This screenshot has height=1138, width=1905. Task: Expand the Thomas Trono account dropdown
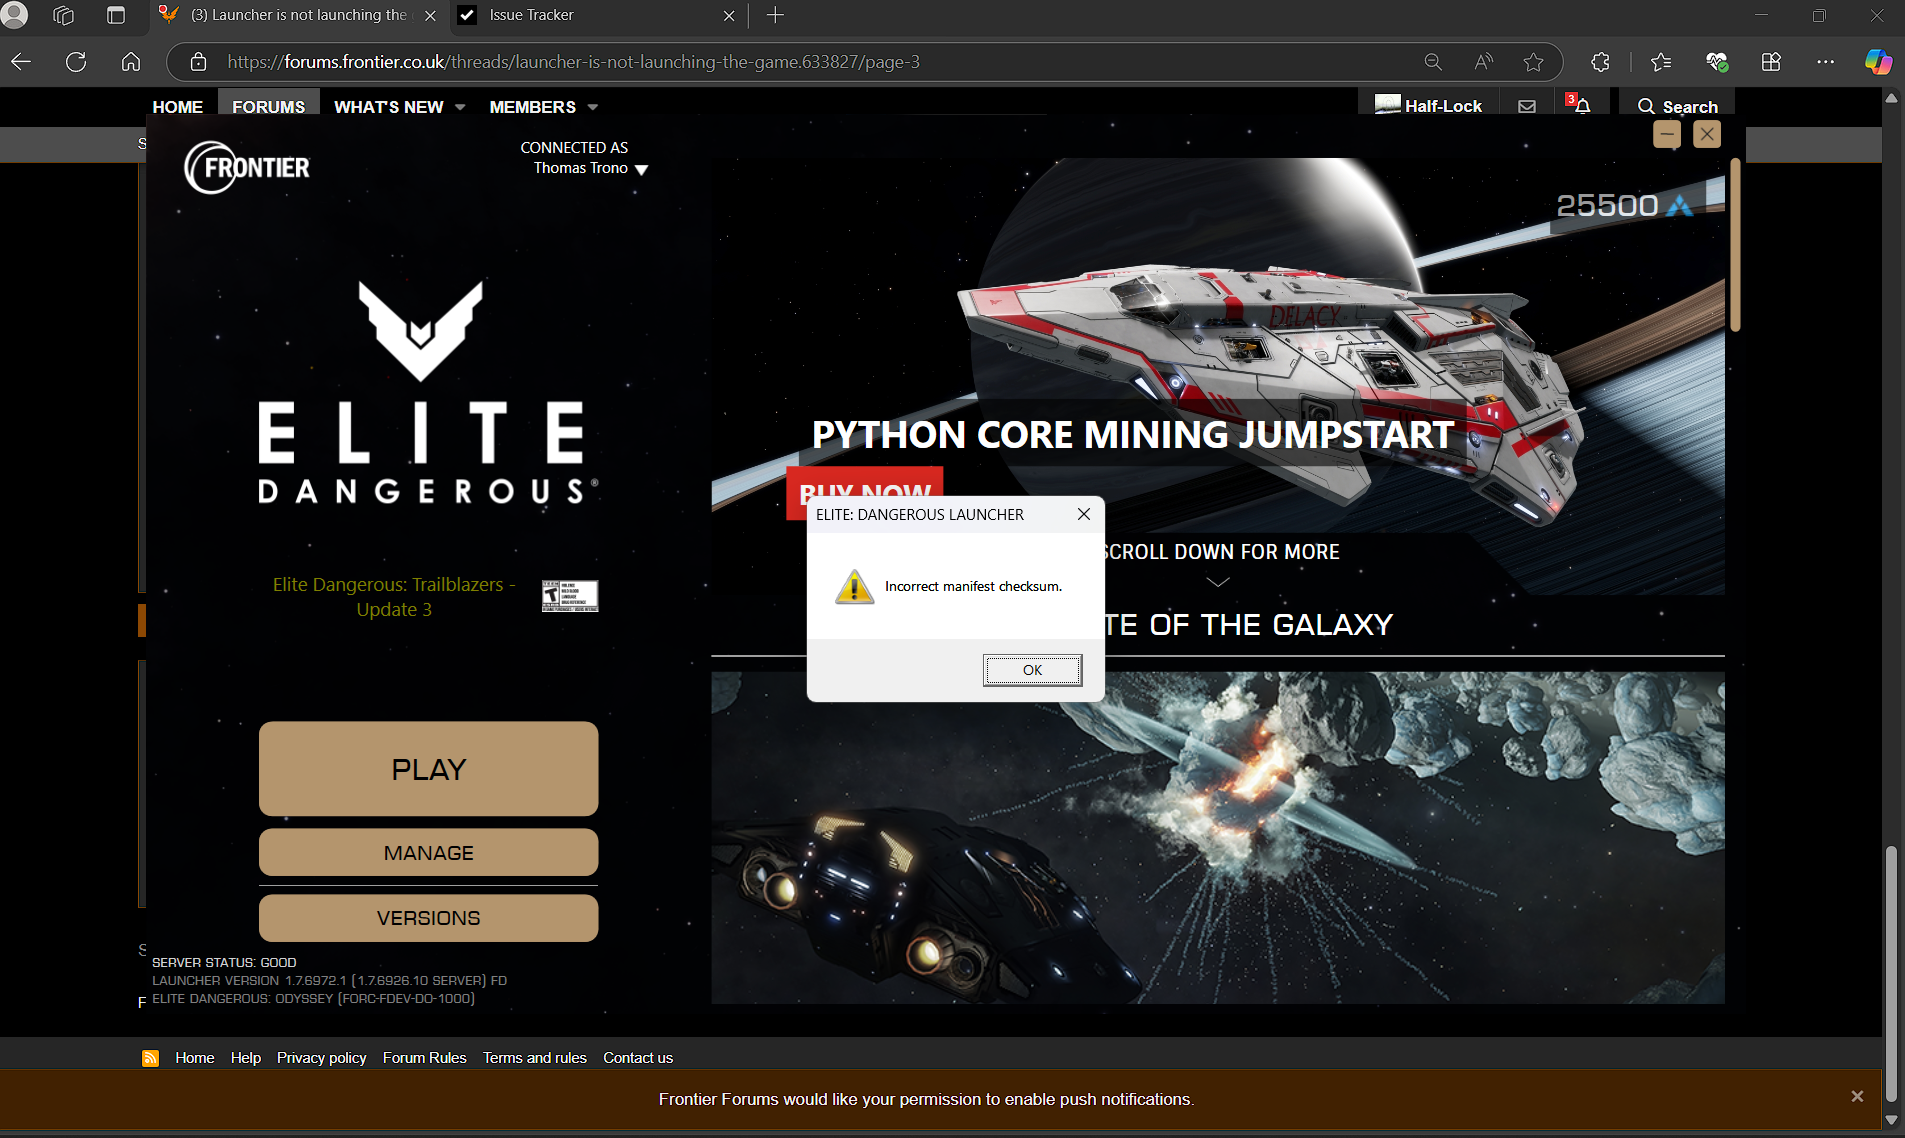click(x=641, y=169)
